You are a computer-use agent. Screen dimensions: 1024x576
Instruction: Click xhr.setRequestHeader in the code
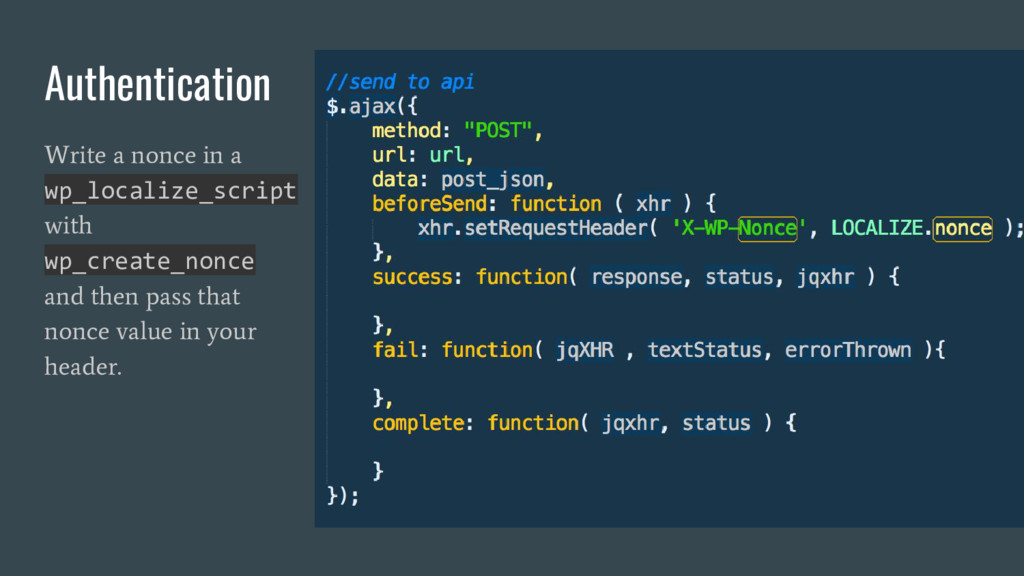click(x=532, y=228)
